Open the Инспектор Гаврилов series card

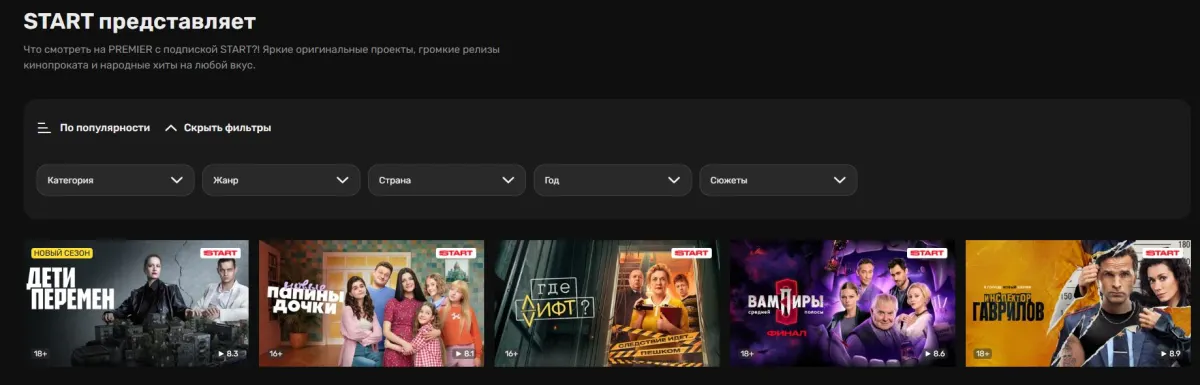pos(1078,303)
